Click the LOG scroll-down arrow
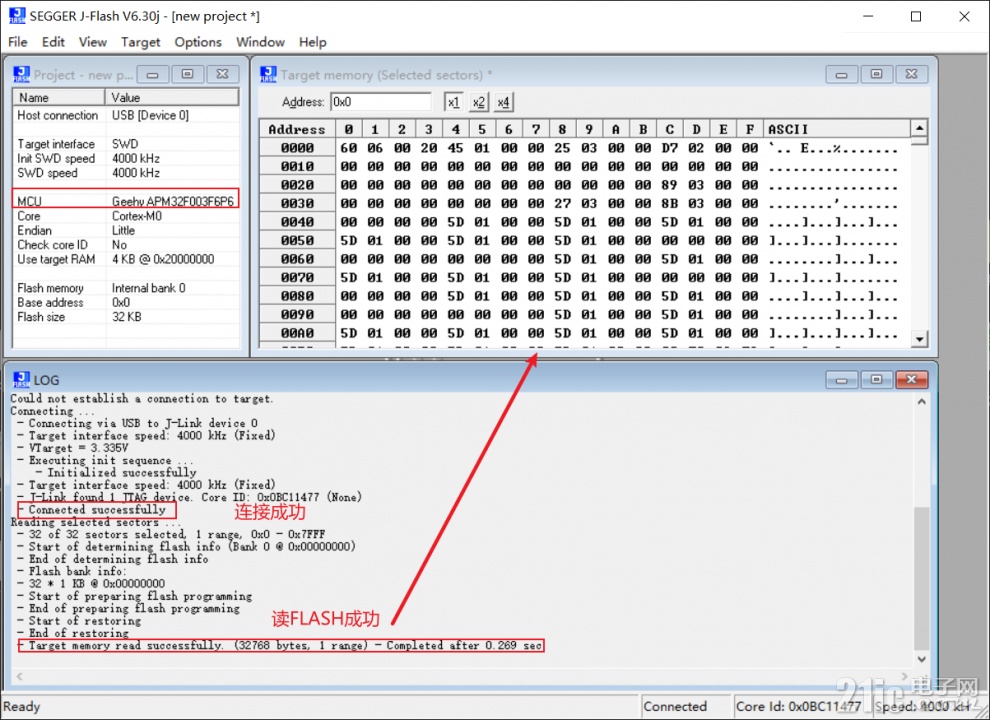 [921, 659]
